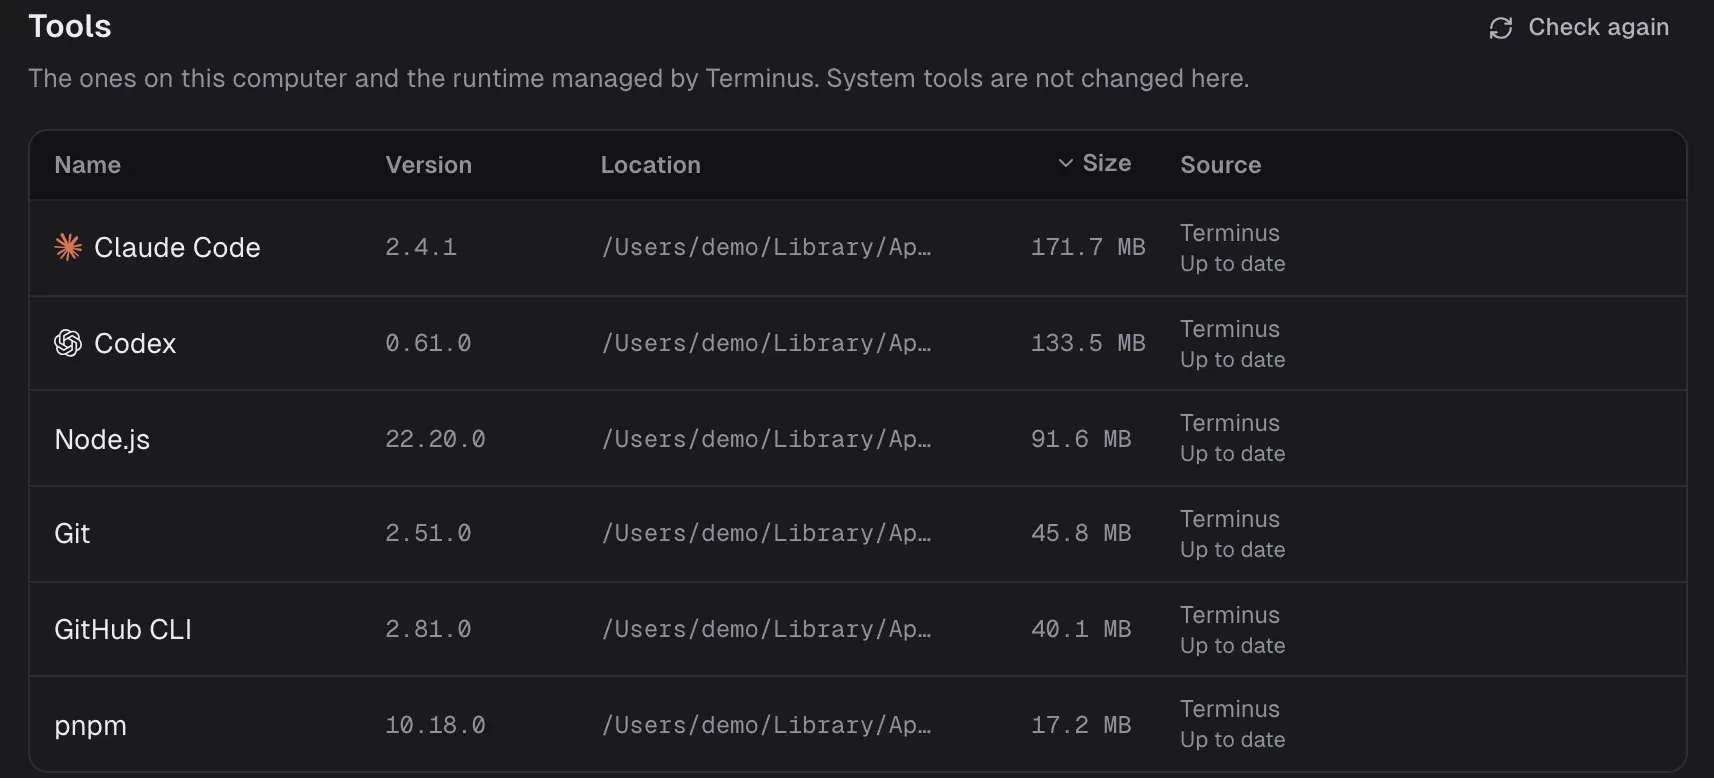The height and width of the screenshot is (778, 1714).
Task: Click the Node.js location path
Action: coord(766,439)
